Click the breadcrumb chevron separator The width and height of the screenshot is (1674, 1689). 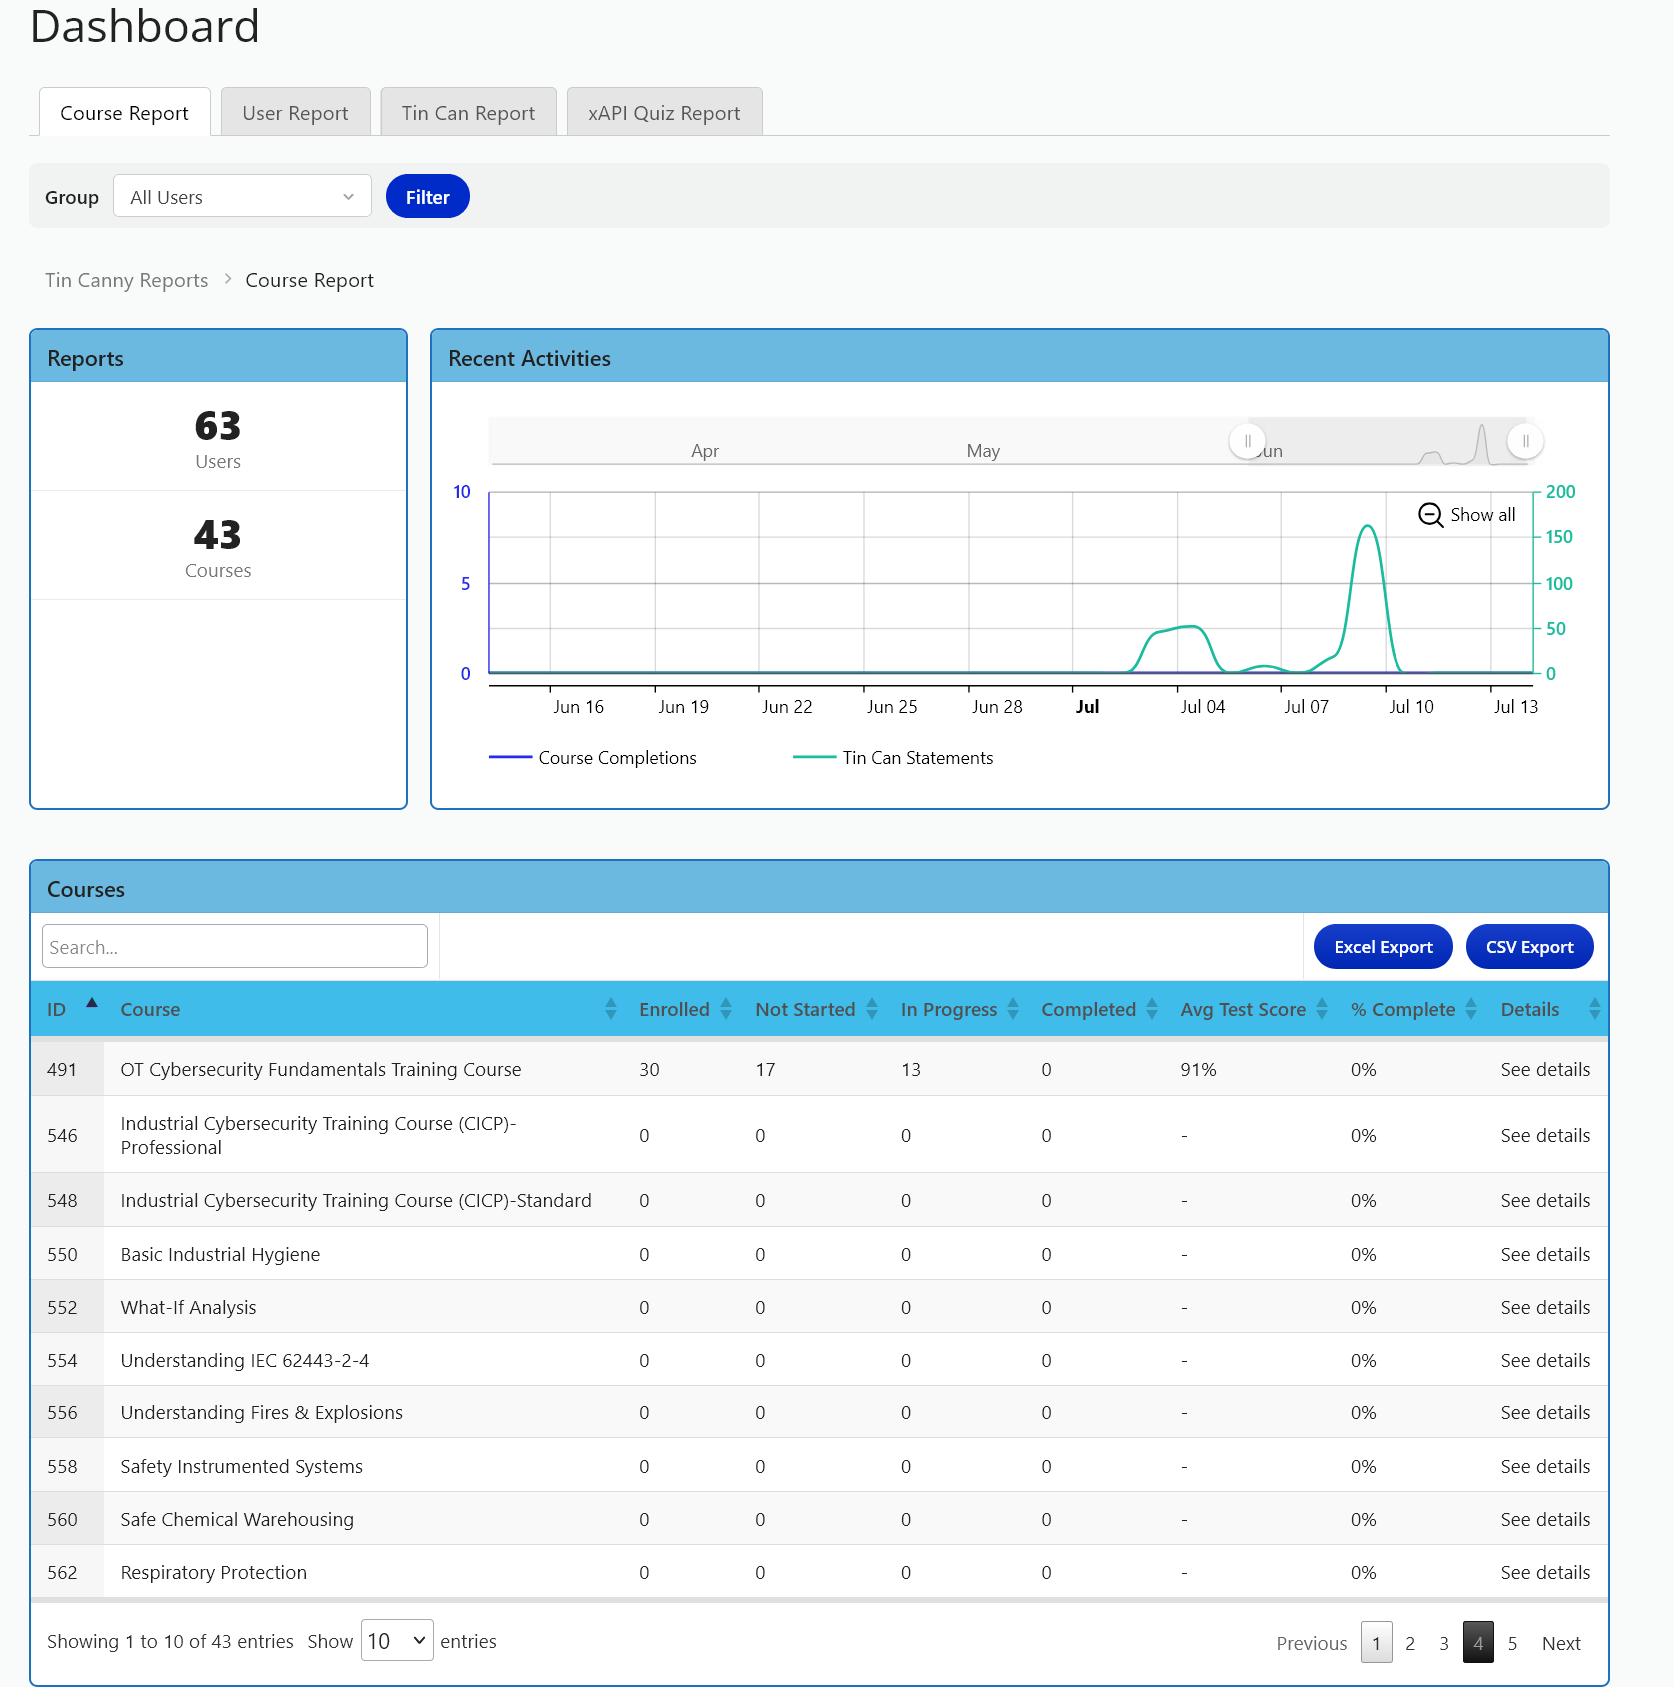pyautogui.click(x=227, y=279)
